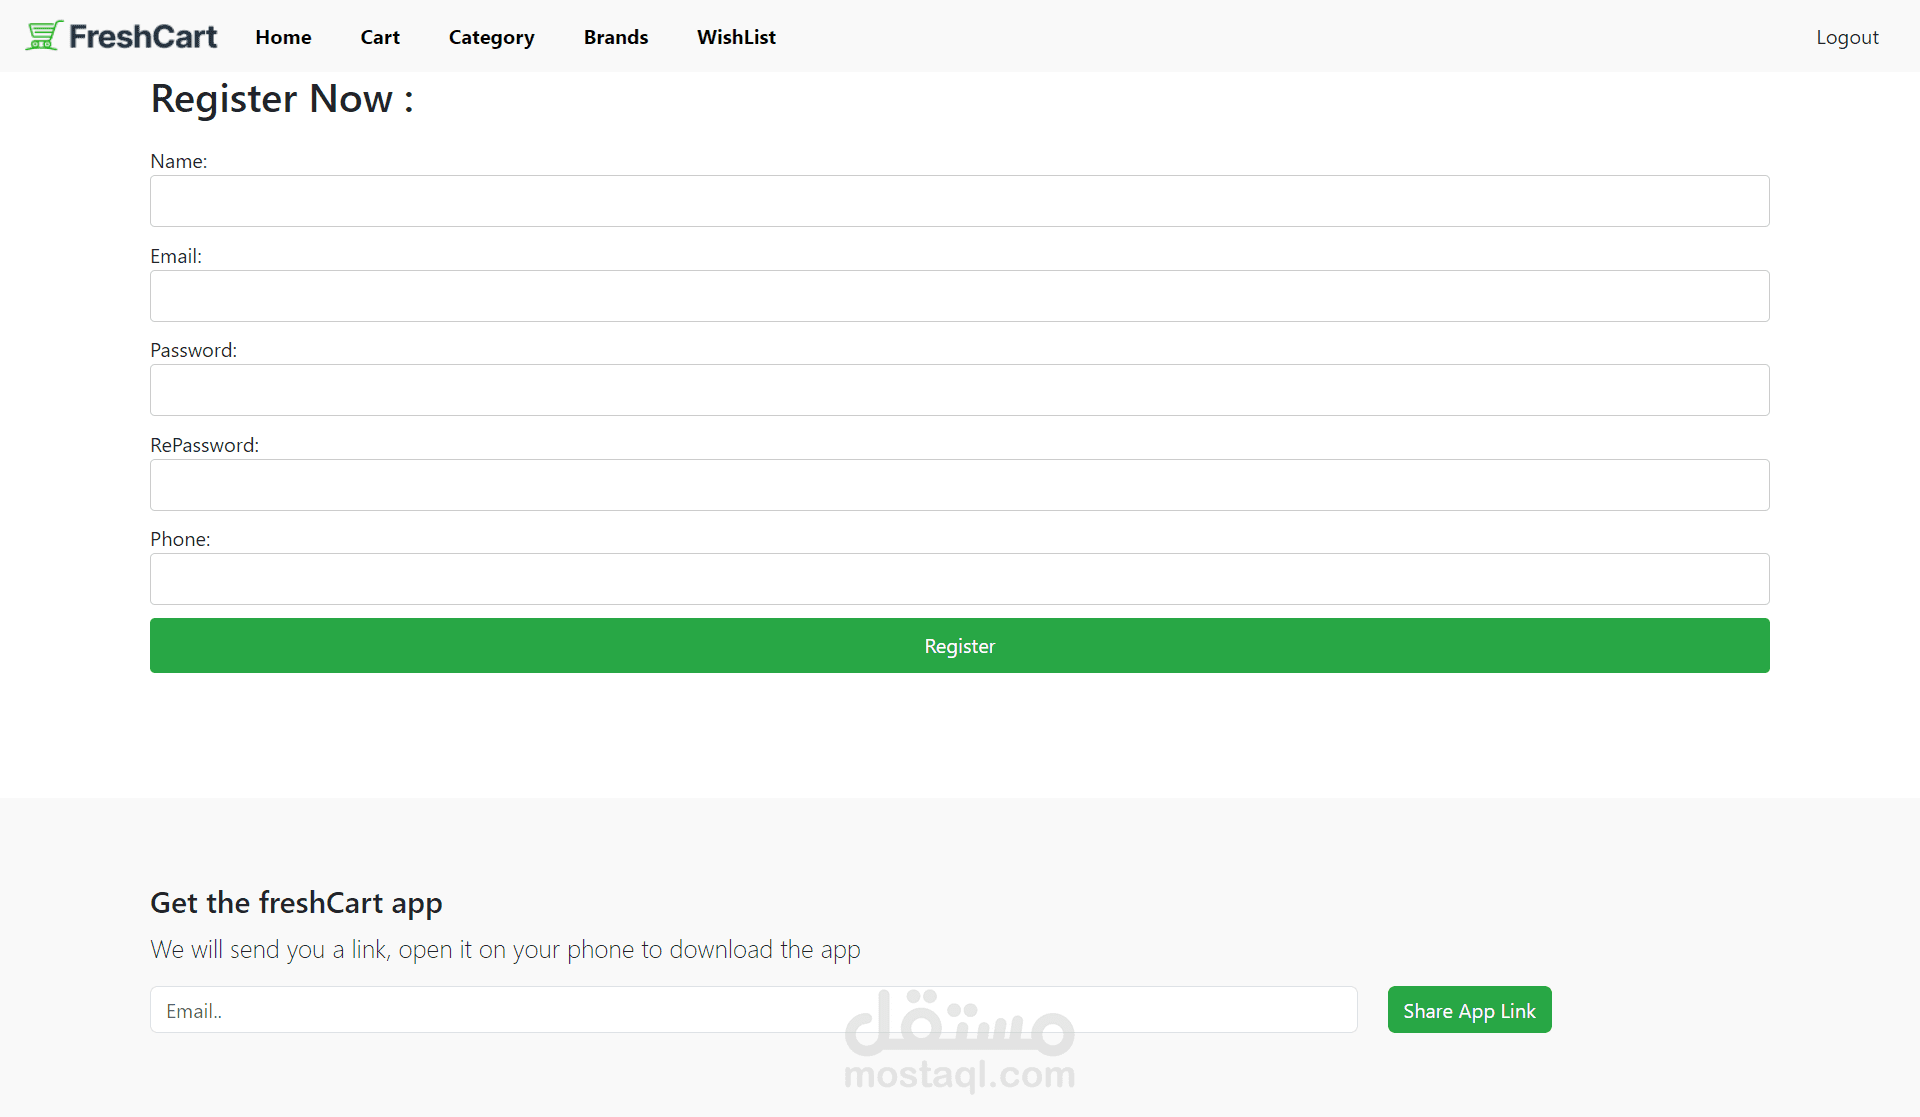Select the navbar Home item next to logo
Image resolution: width=1920 pixels, height=1117 pixels.
pos(283,37)
